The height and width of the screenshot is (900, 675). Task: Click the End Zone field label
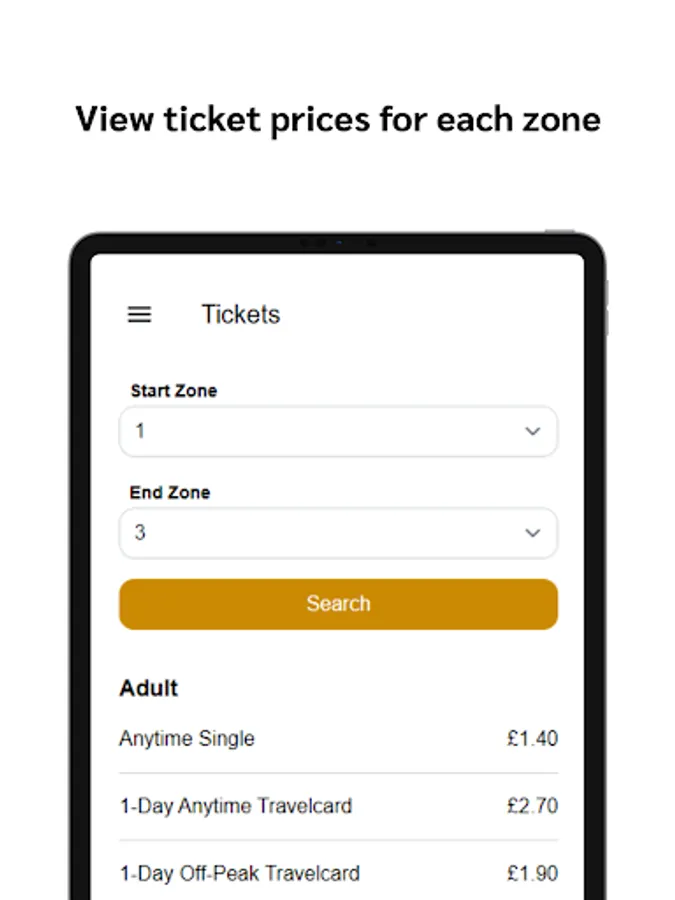click(x=170, y=493)
